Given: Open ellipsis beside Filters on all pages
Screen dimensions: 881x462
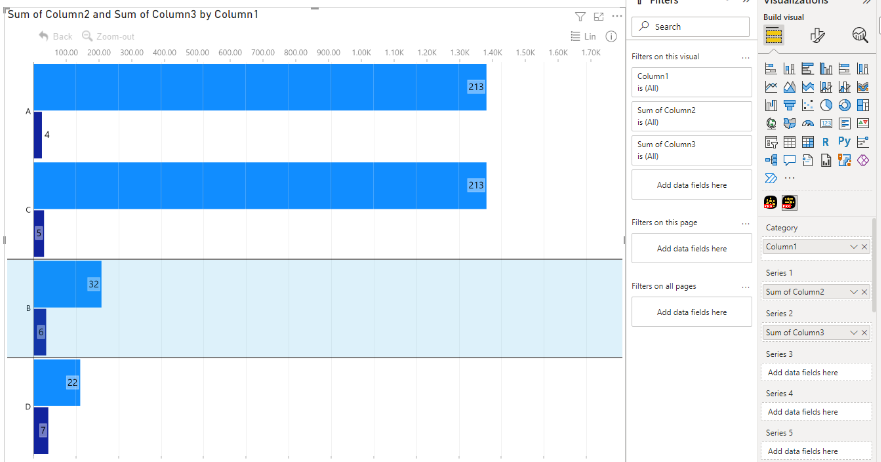Looking at the screenshot, I should coord(745,287).
